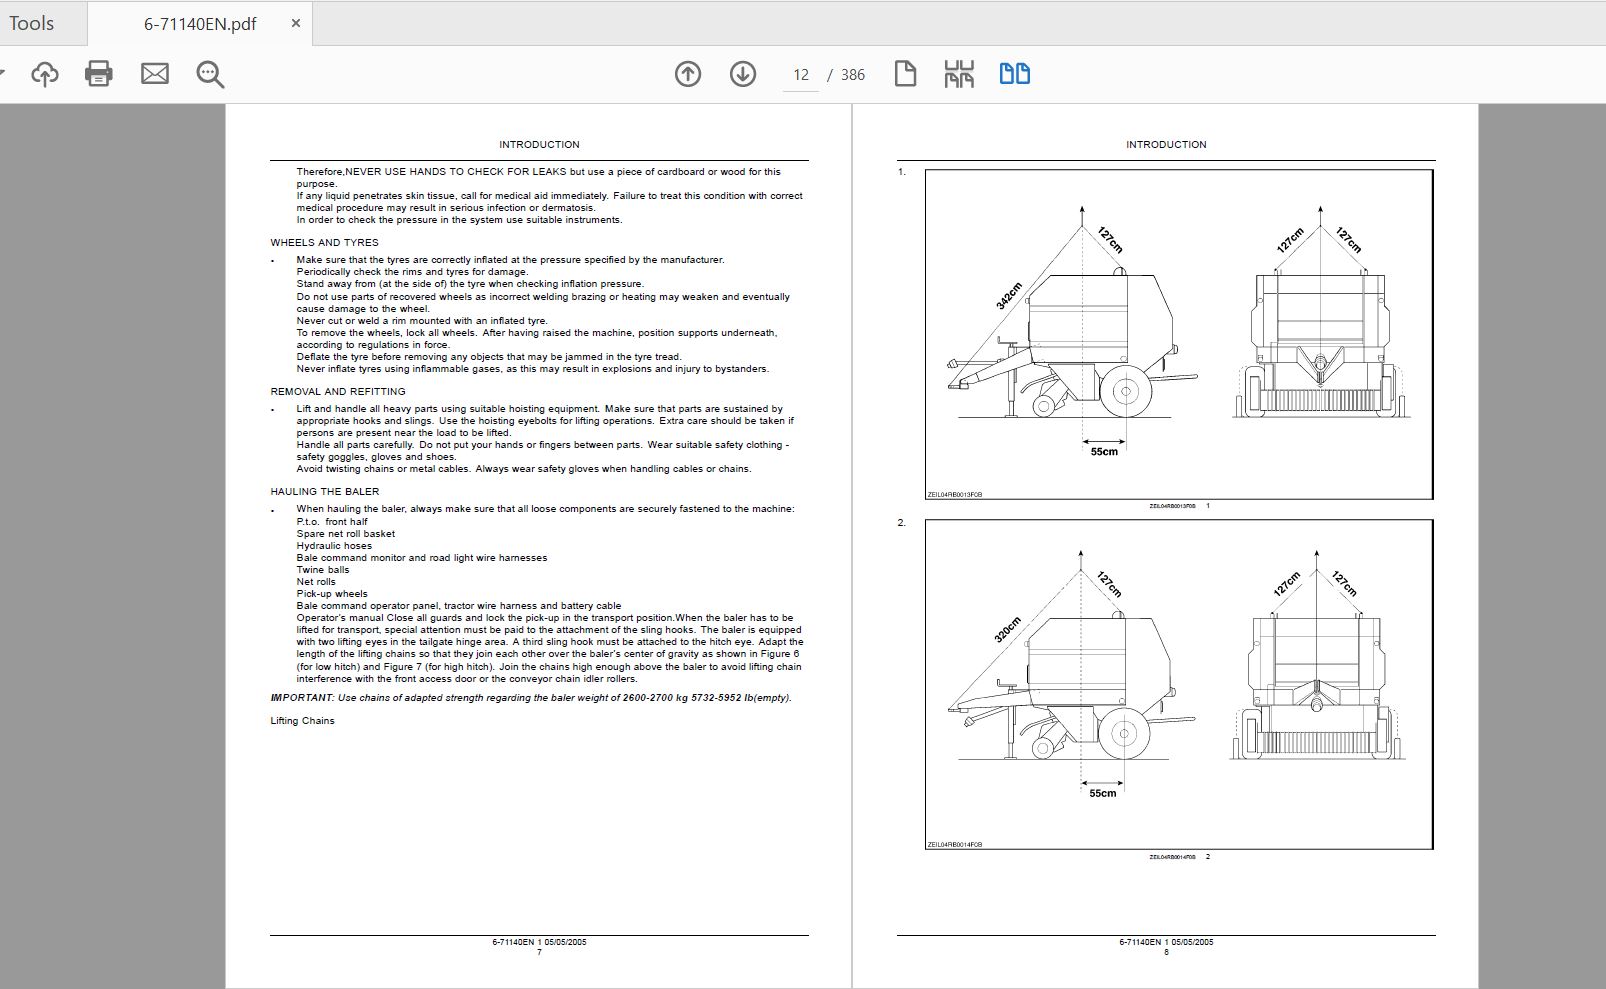1606x989 pixels.
Task: Open the page thumbnails grid view
Action: [x=959, y=73]
